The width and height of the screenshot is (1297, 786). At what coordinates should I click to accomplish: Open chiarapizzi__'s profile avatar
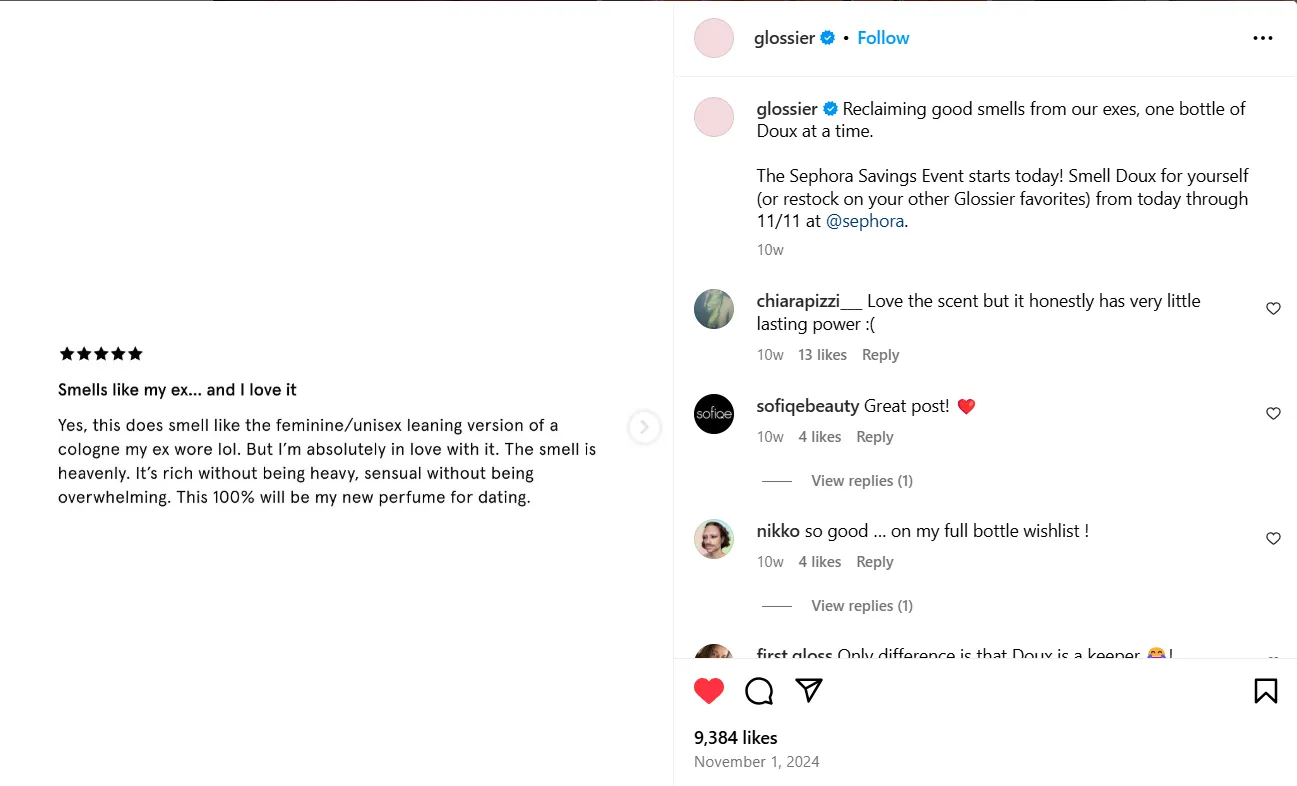pyautogui.click(x=713, y=309)
